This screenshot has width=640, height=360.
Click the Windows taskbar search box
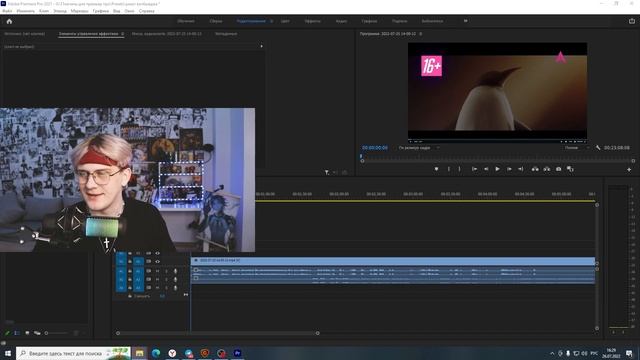click(x=73, y=353)
